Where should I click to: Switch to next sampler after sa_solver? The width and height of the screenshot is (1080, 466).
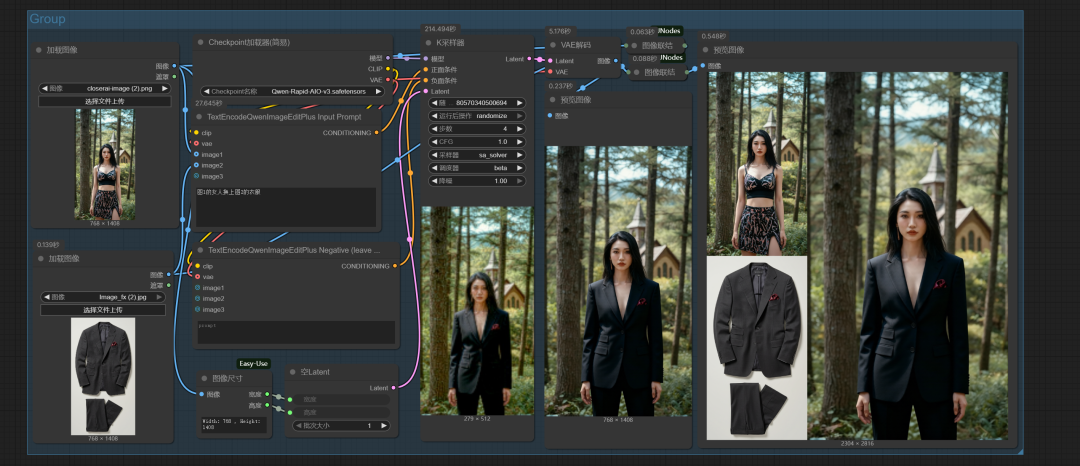point(520,155)
